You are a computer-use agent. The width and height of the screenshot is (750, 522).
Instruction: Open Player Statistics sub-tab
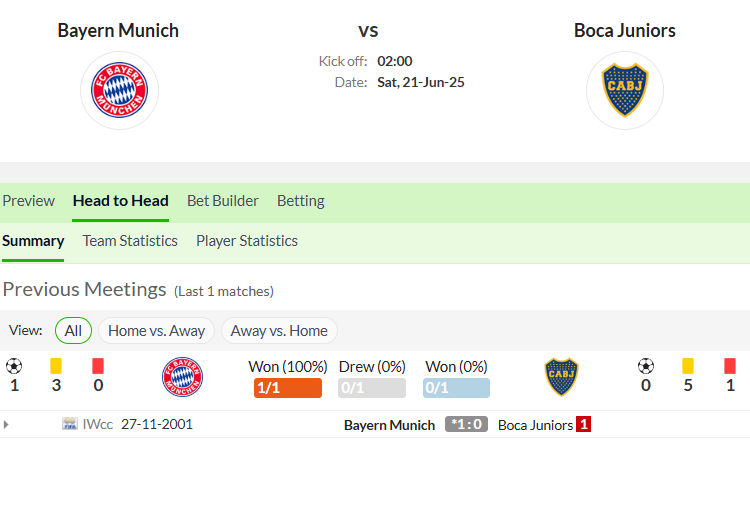pyautogui.click(x=247, y=241)
